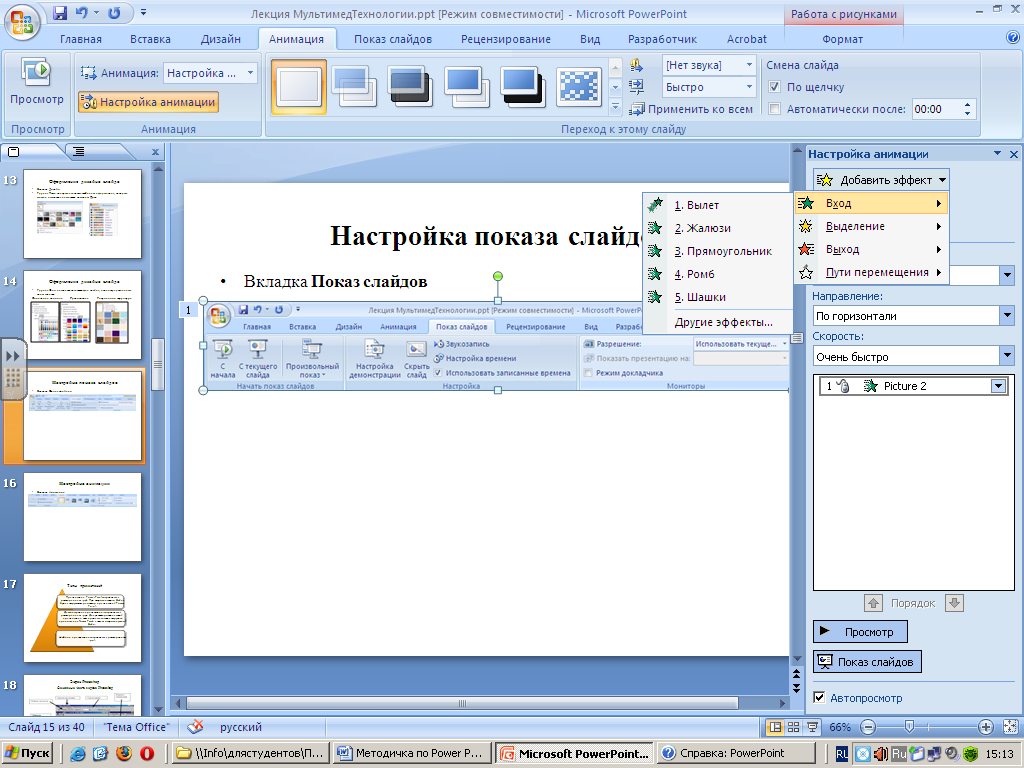Image resolution: width=1024 pixels, height=768 pixels.
Task: Open Outline tab in left pane
Action: pyautogui.click(x=78, y=152)
